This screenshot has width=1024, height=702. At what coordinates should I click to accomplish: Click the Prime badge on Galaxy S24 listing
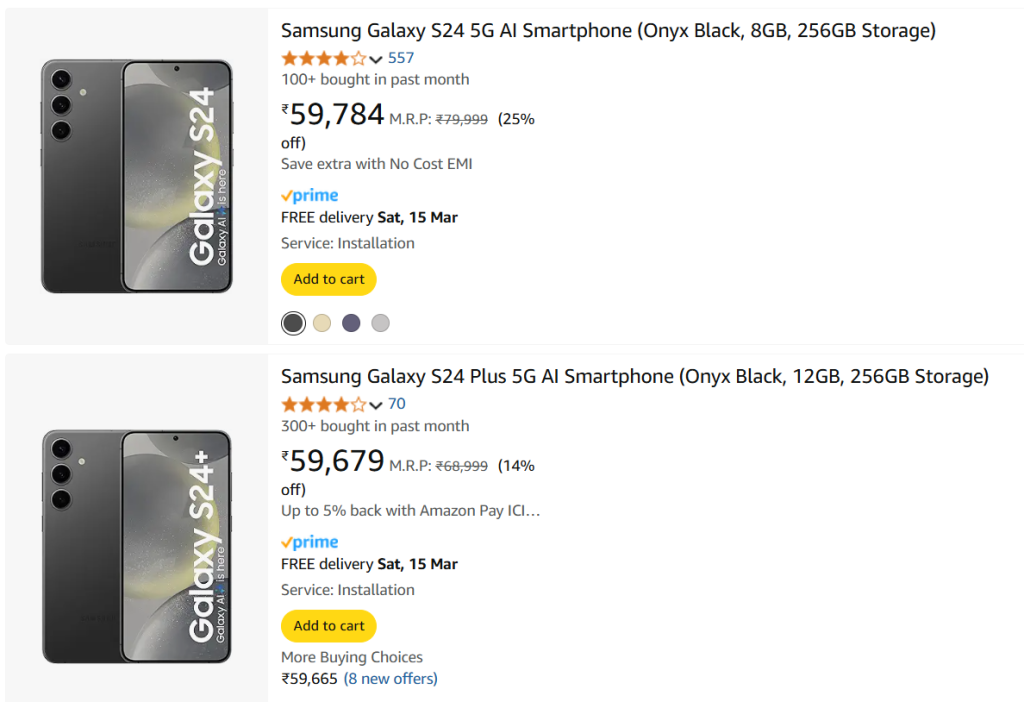coord(310,196)
